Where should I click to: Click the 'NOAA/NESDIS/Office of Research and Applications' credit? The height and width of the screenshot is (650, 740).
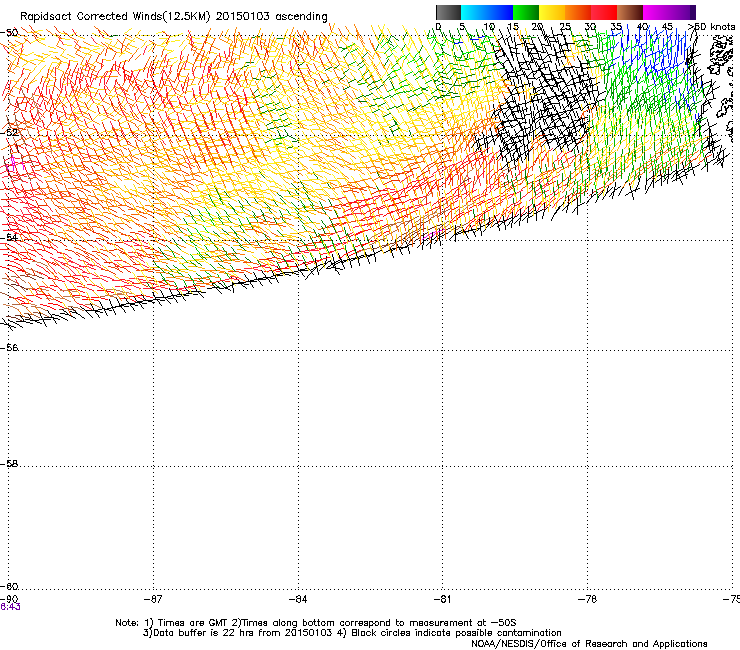[589, 644]
